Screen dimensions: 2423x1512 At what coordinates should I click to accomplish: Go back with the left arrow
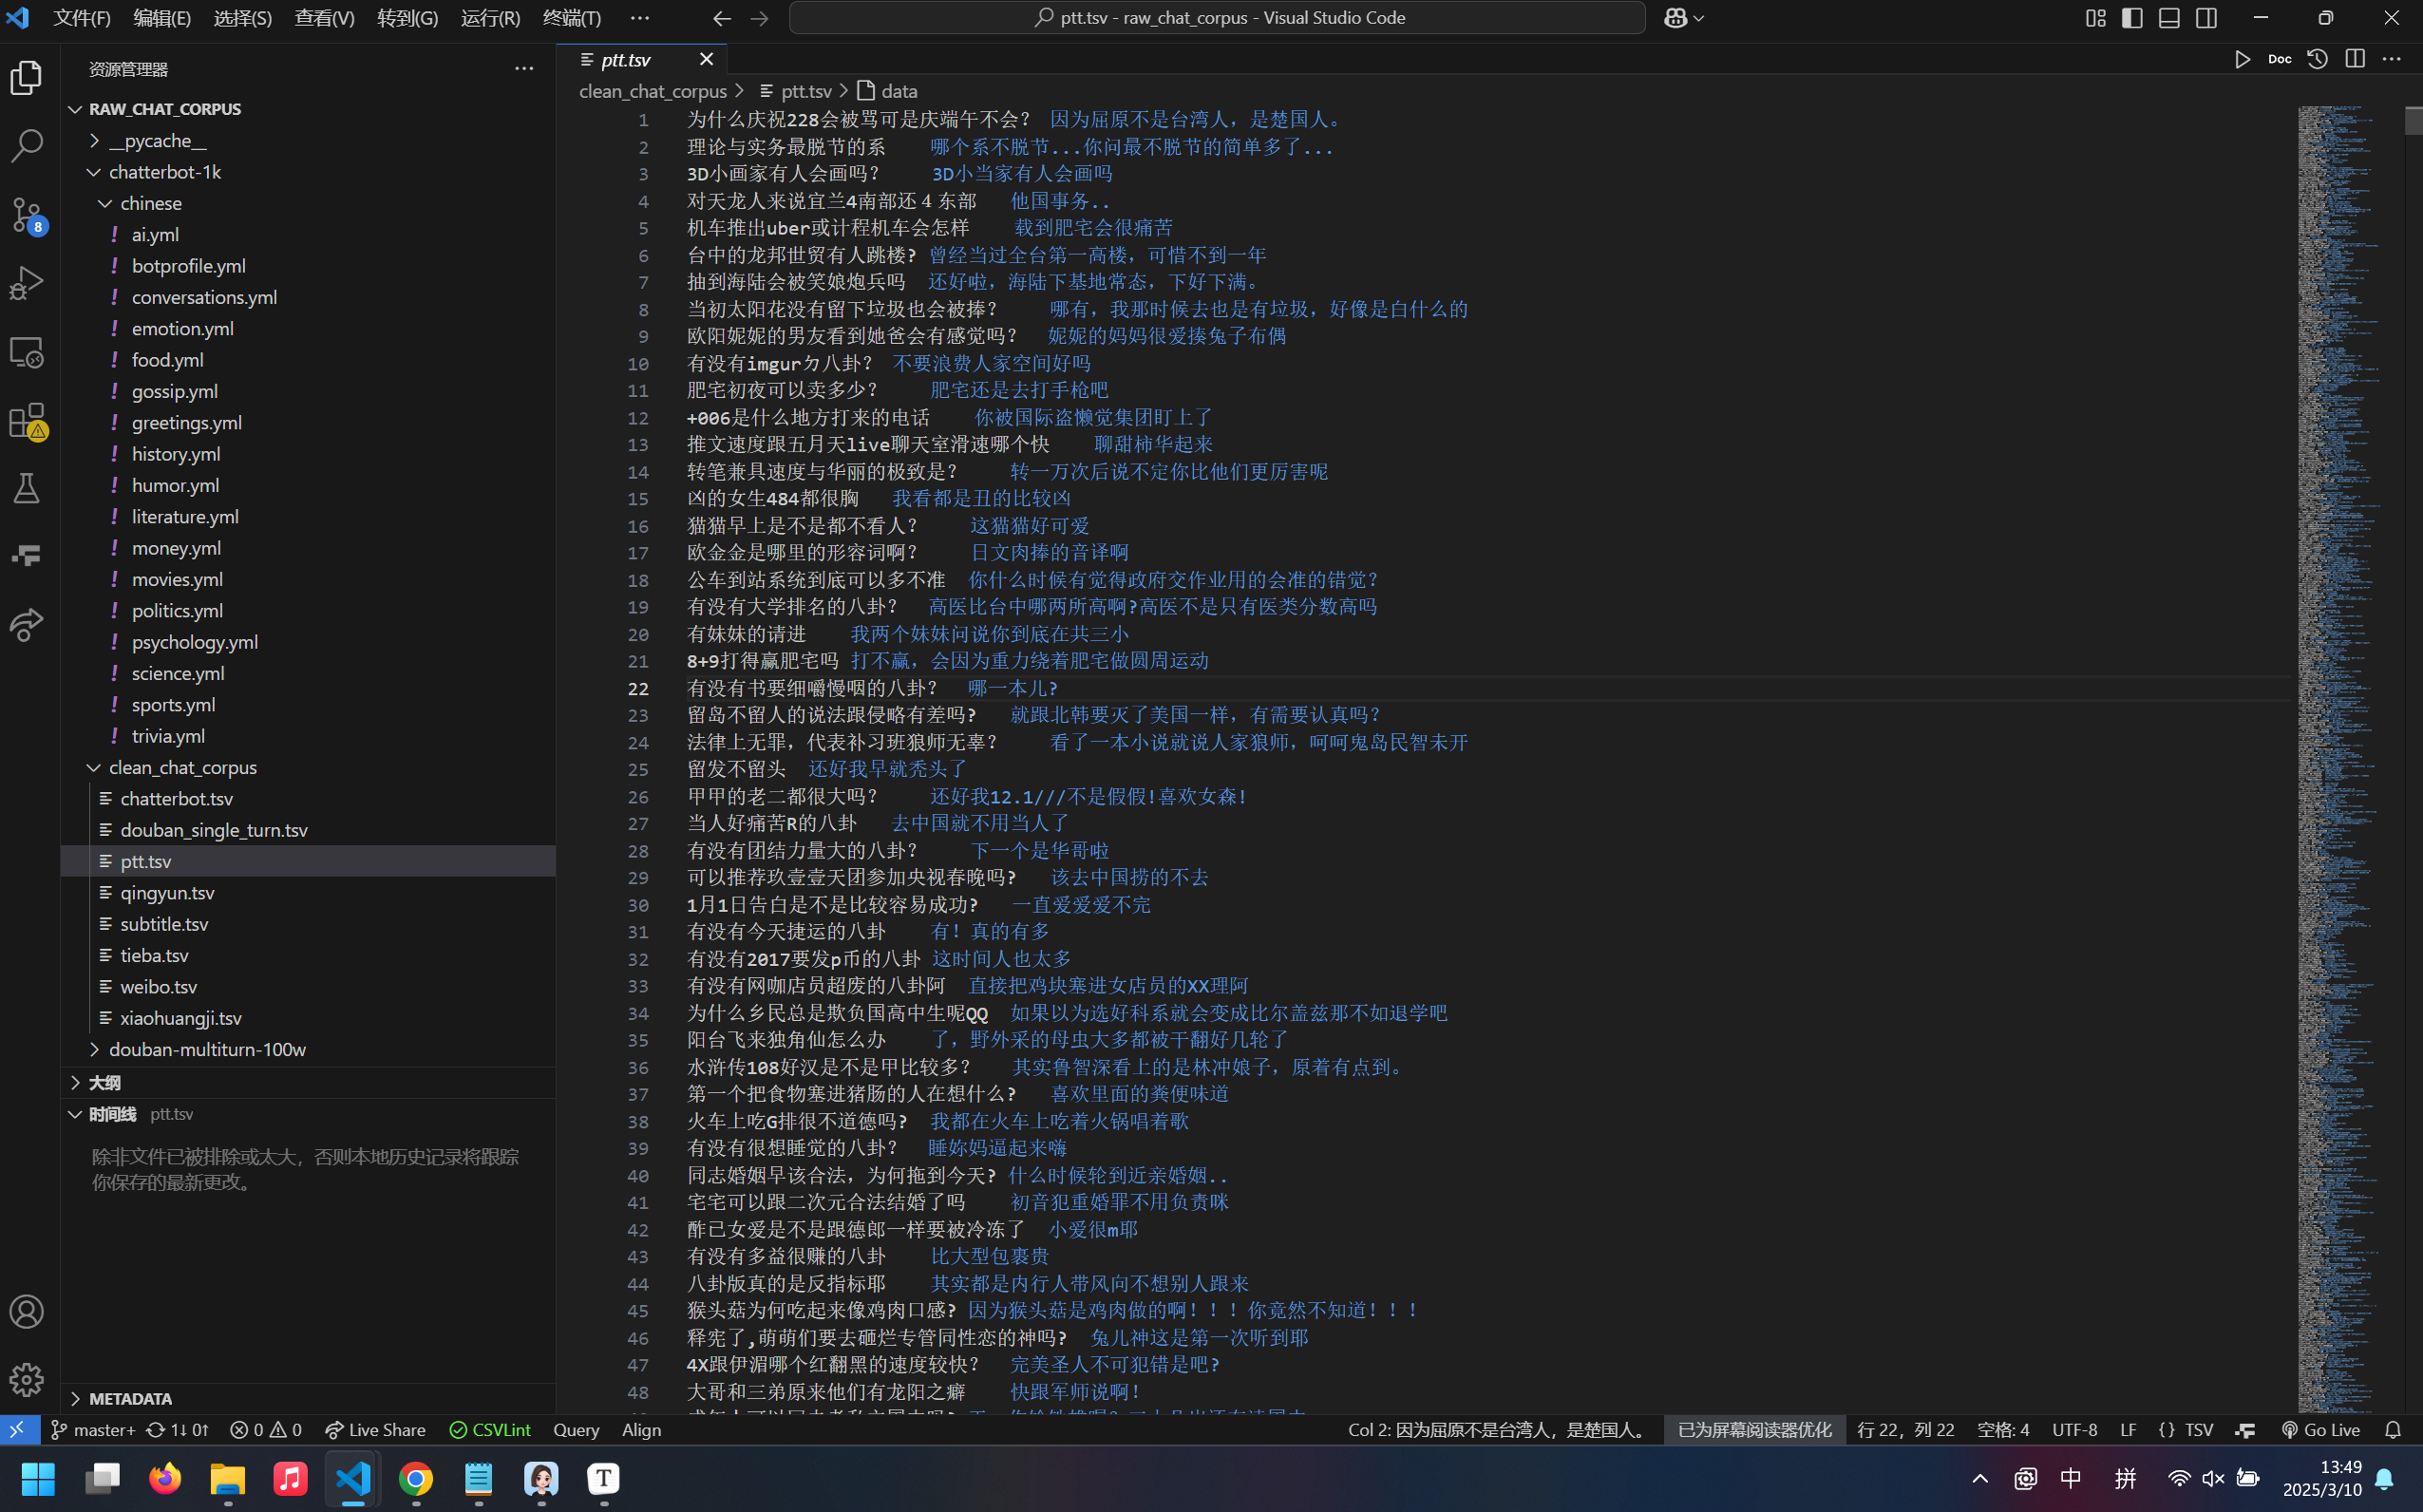tap(722, 18)
